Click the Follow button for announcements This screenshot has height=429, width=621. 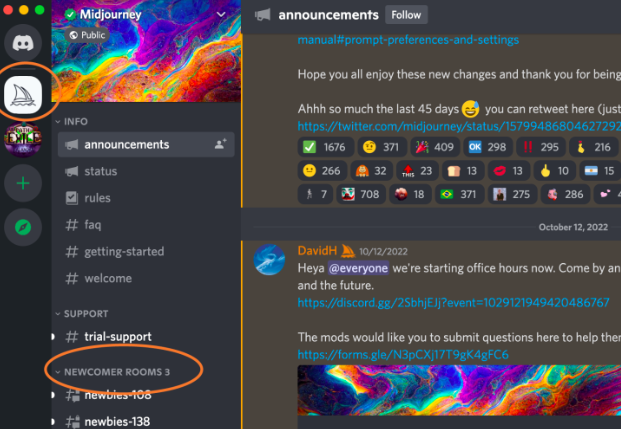(x=406, y=15)
